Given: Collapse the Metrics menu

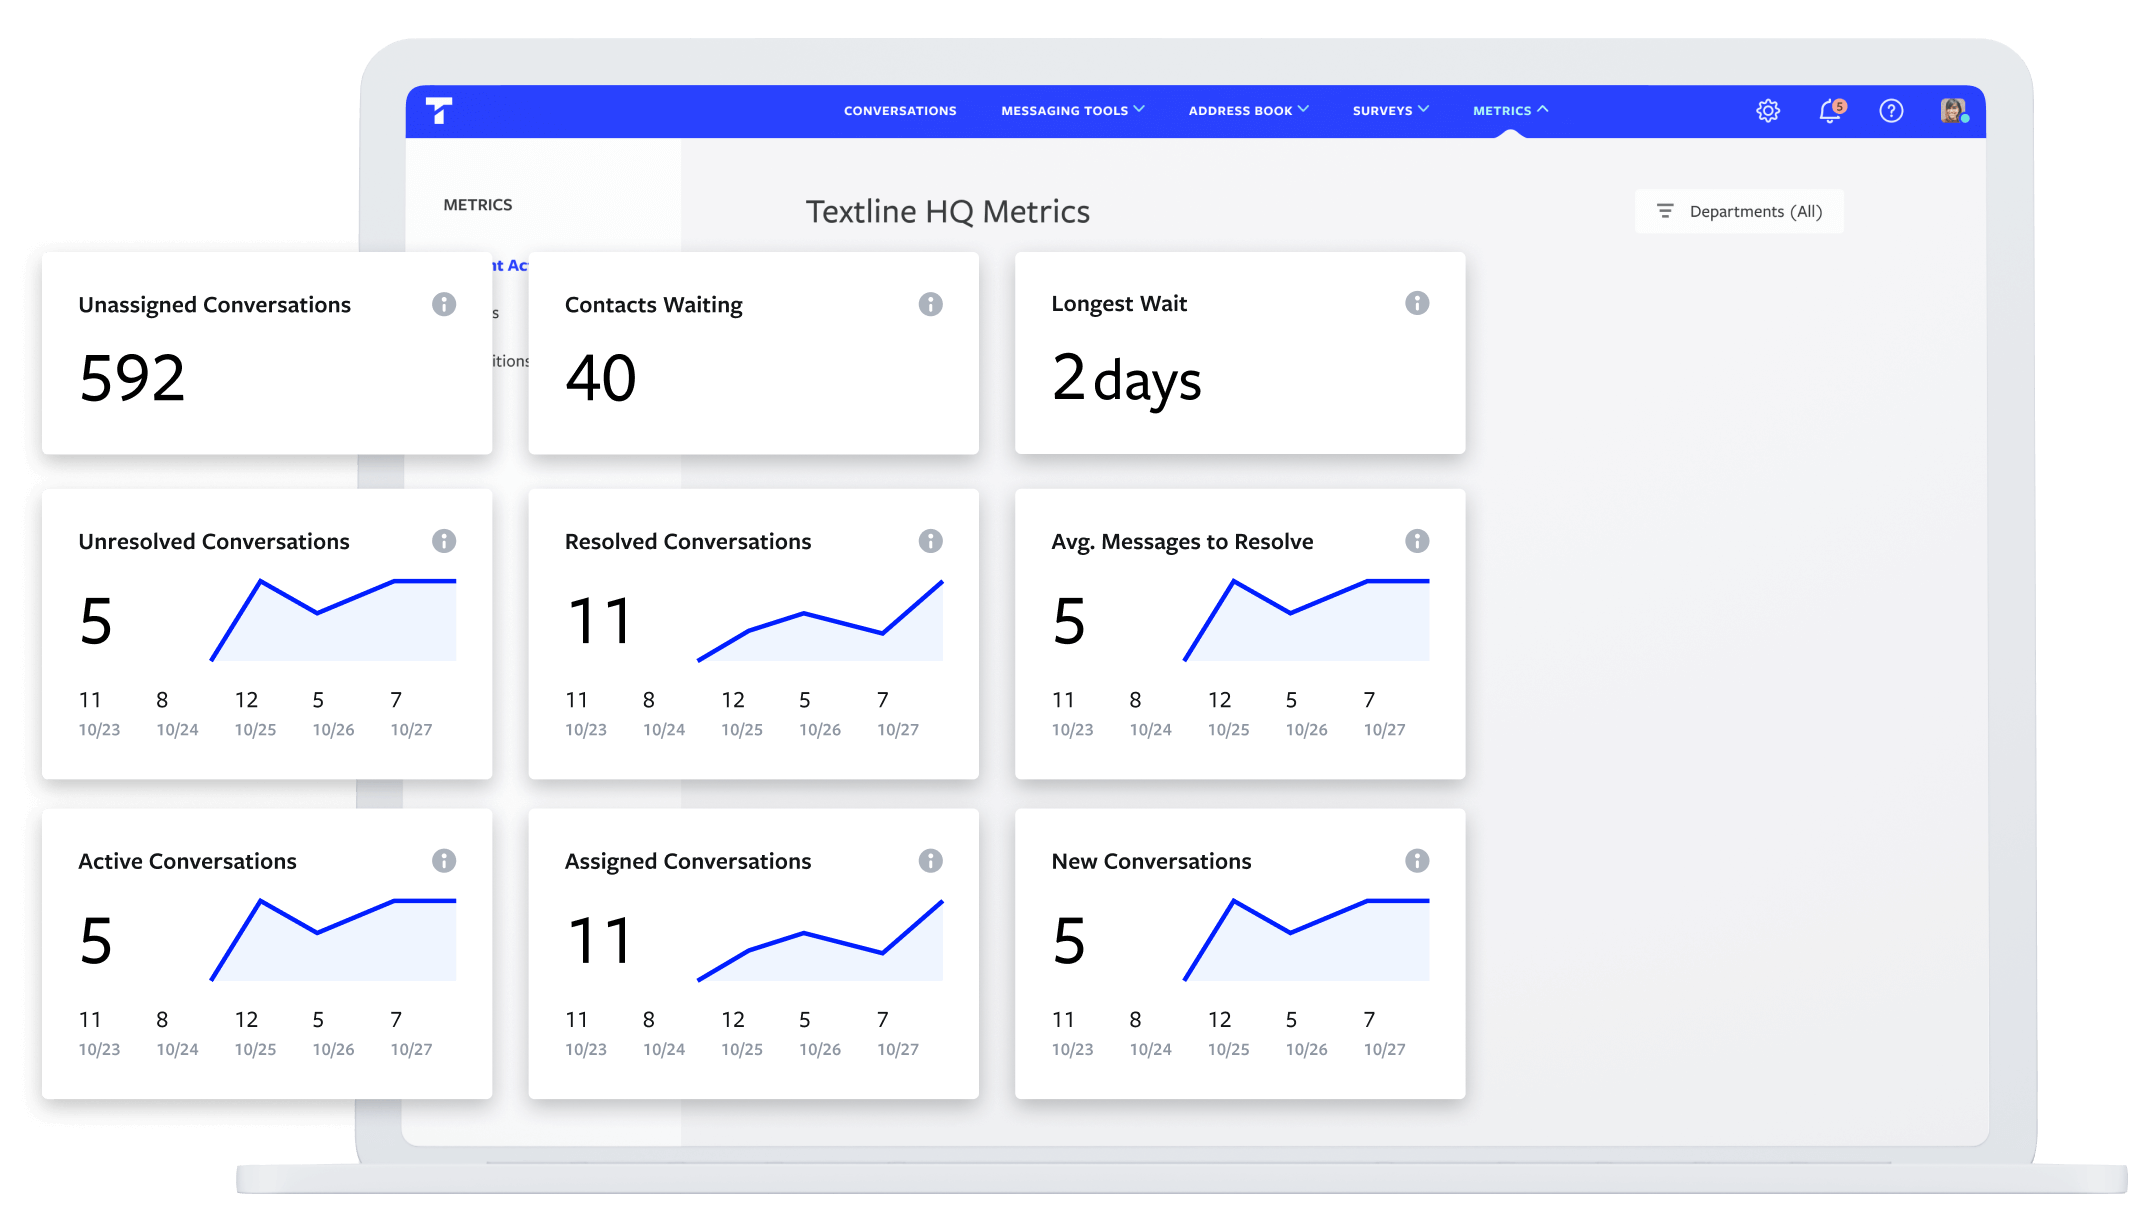Looking at the screenshot, I should click(x=1510, y=111).
